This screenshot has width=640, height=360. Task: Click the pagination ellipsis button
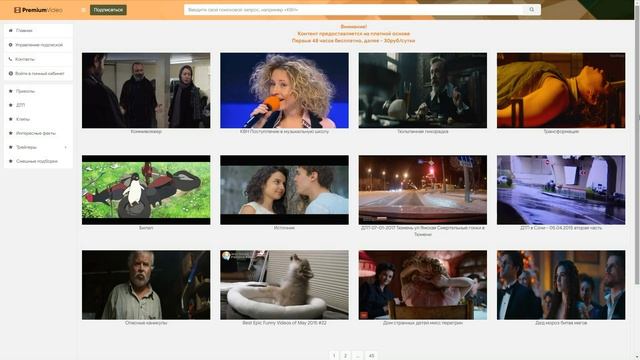pyautogui.click(x=358, y=356)
